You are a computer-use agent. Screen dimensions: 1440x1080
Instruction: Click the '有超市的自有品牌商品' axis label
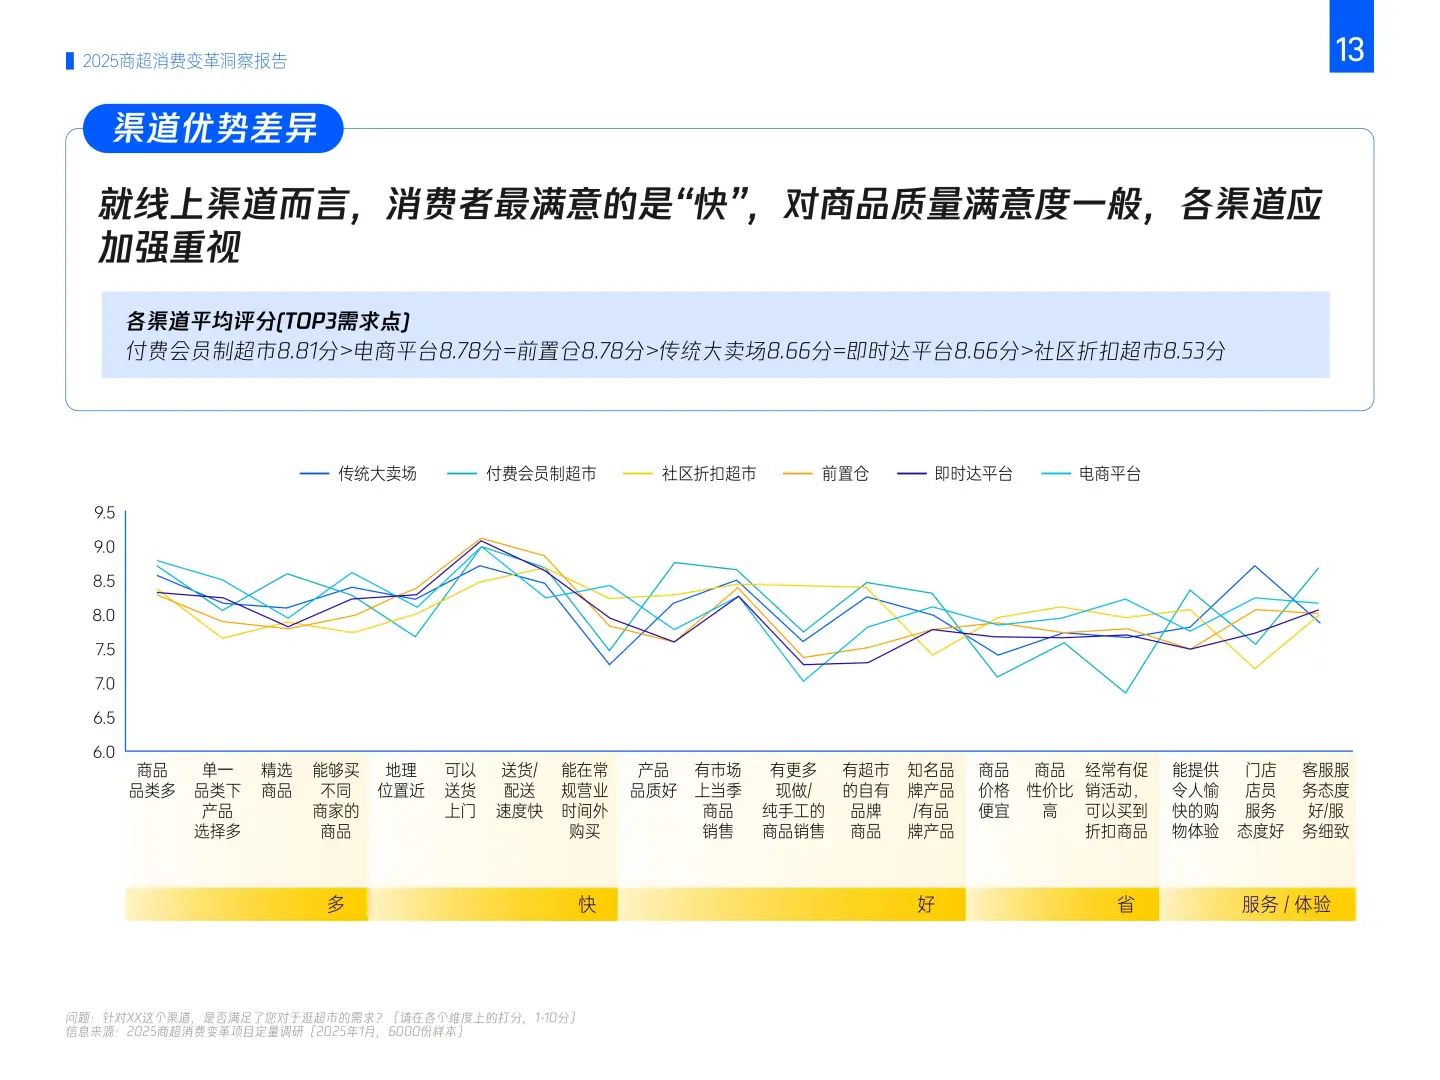[x=866, y=800]
